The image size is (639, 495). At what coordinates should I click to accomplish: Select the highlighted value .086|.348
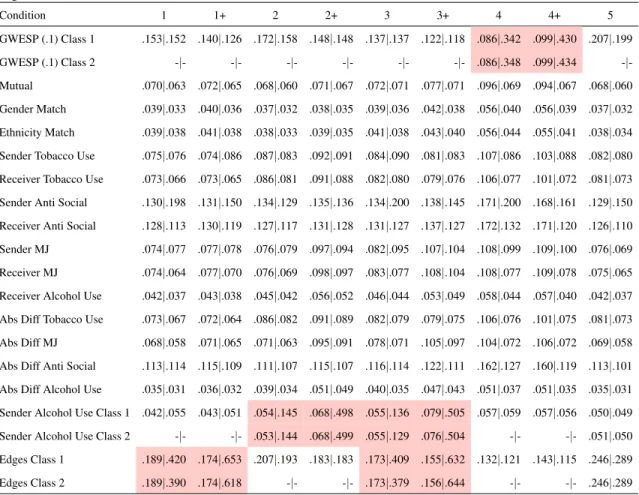tap(498, 62)
